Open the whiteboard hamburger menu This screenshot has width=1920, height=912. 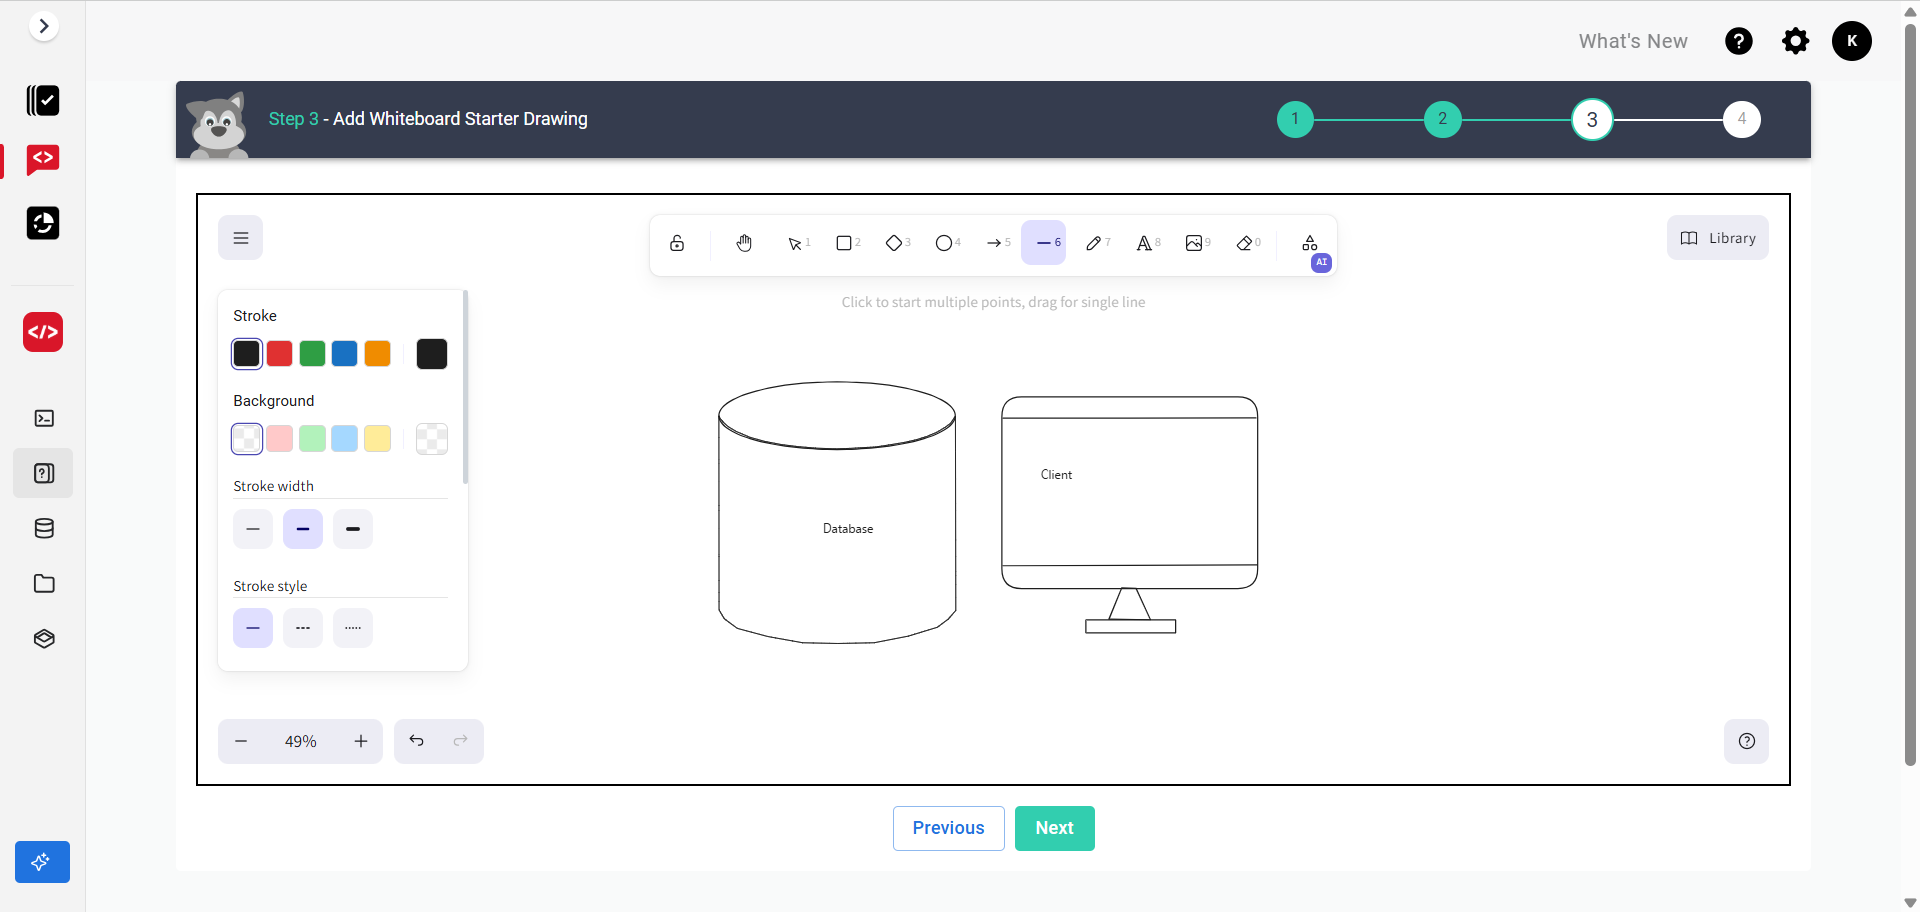pyautogui.click(x=241, y=238)
